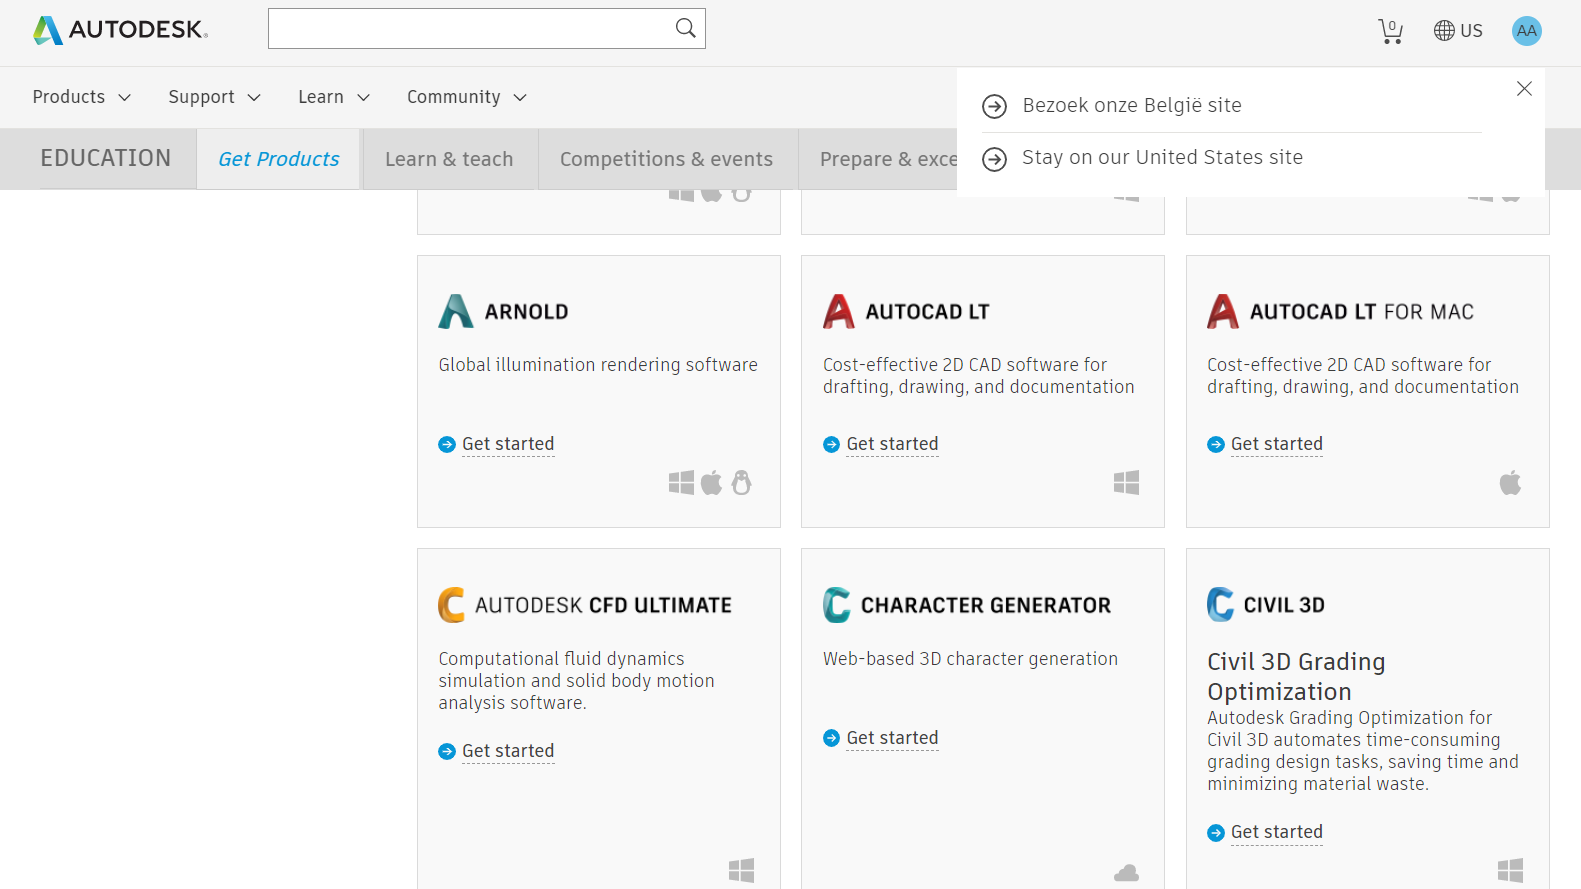Click the search magnifier icon
Viewport: 1581px width, 889px height.
(685, 28)
